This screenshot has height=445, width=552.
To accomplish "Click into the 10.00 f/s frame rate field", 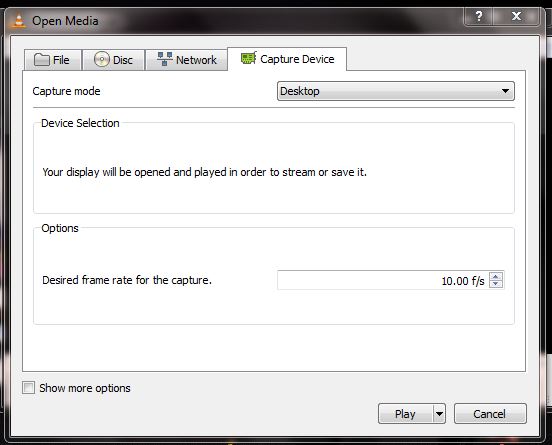I will 383,280.
